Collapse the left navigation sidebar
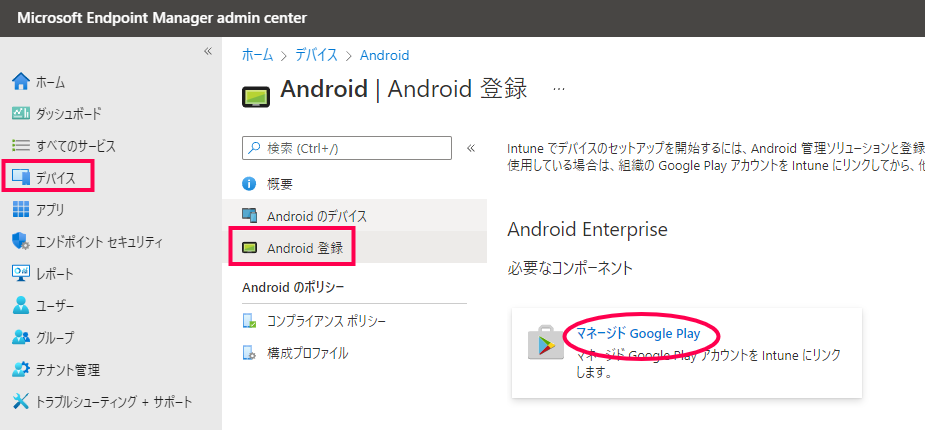 [208, 51]
